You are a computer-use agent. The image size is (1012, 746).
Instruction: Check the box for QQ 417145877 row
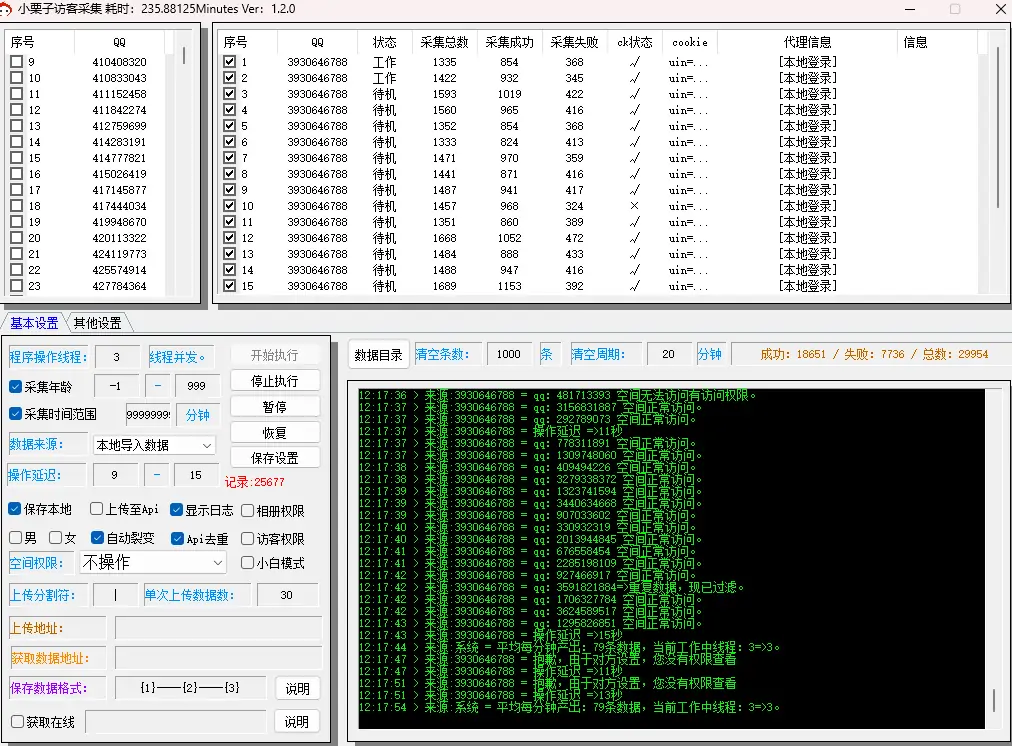coord(17,190)
